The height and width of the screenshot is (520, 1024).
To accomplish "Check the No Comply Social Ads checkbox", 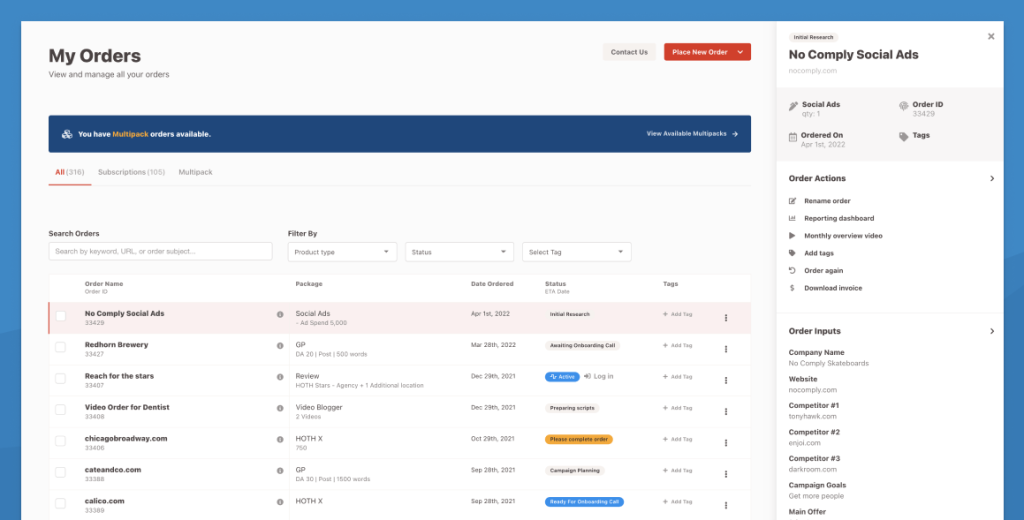I will click(61, 316).
